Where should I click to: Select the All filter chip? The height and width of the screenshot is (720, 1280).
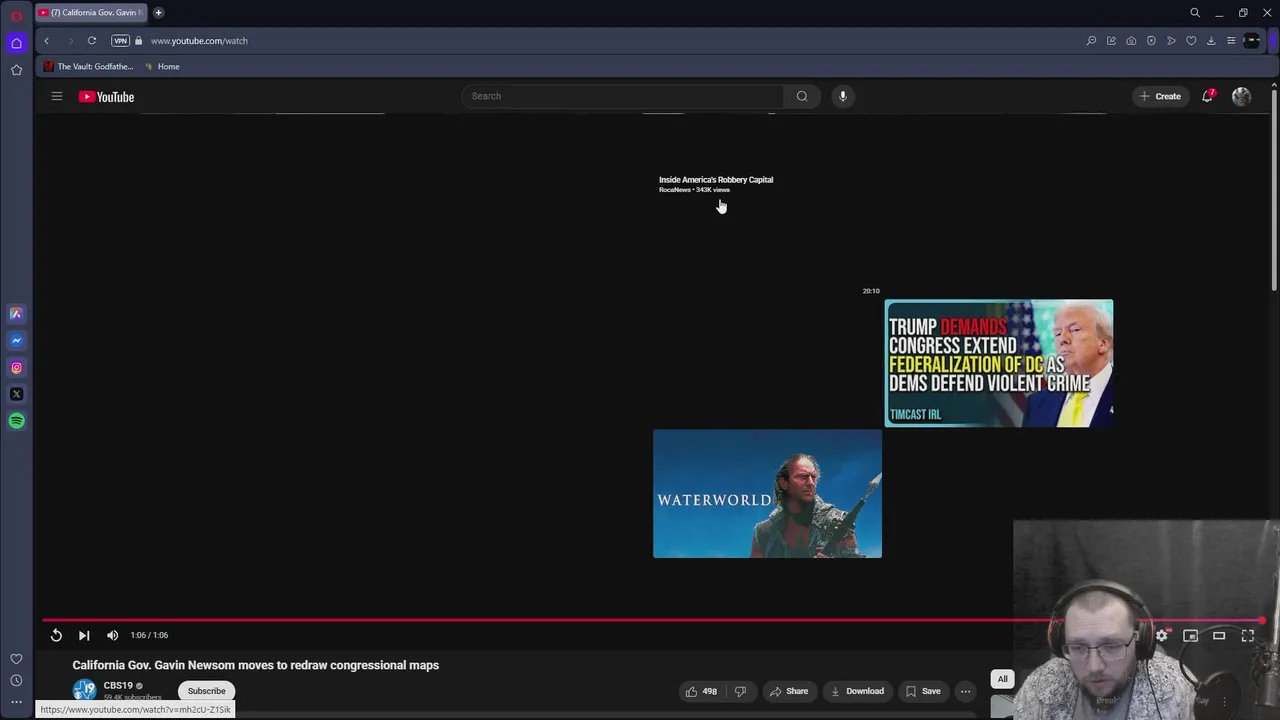pos(1002,679)
